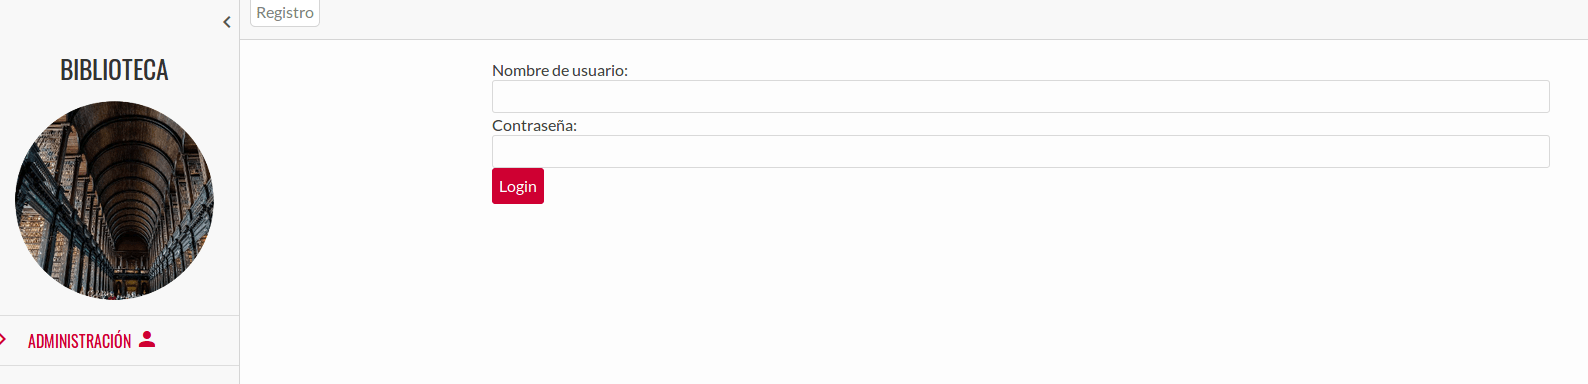Open the library hall image in sidebar
Screen dimensions: 1588x384
click(114, 200)
